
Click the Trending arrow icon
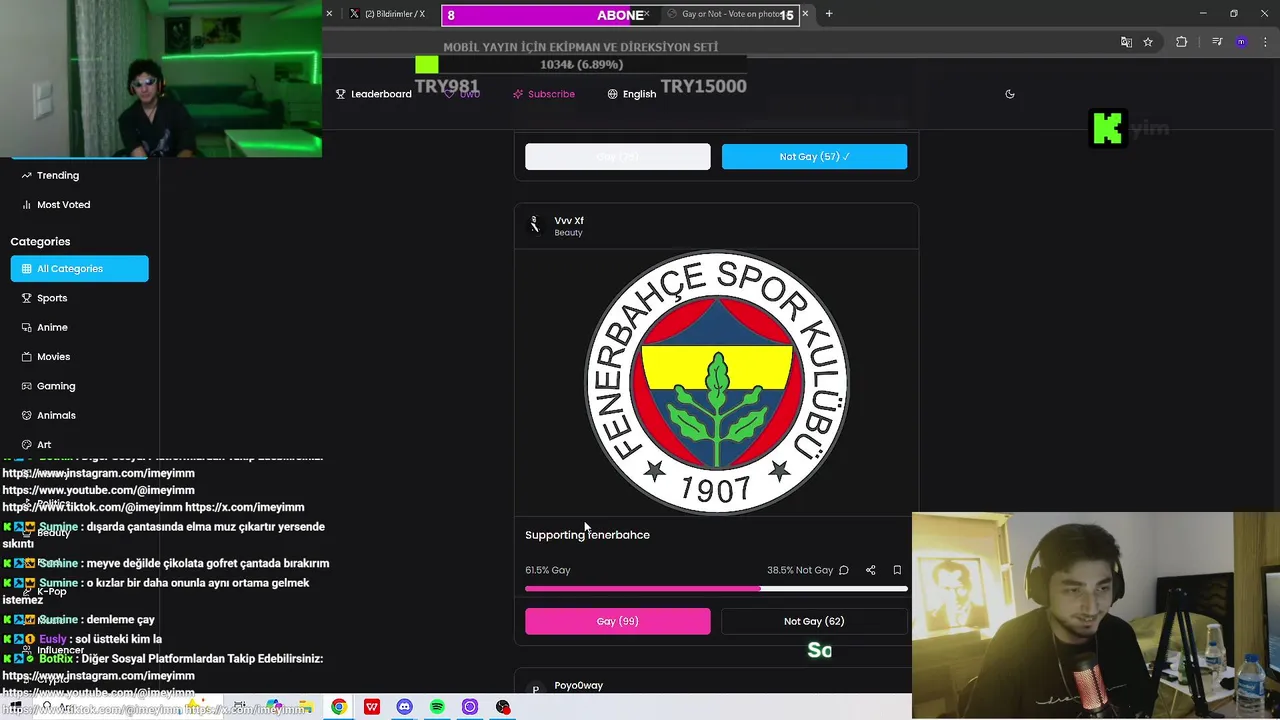tap(27, 175)
